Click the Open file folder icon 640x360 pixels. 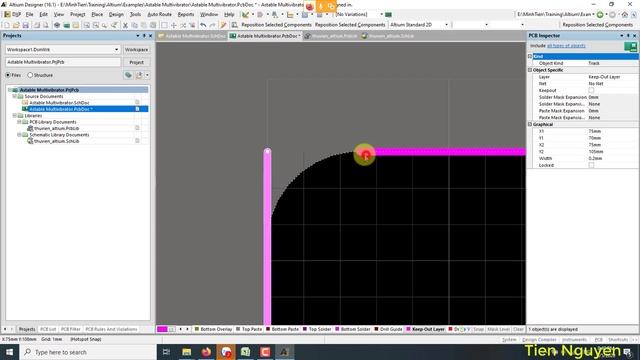[x=16, y=25]
